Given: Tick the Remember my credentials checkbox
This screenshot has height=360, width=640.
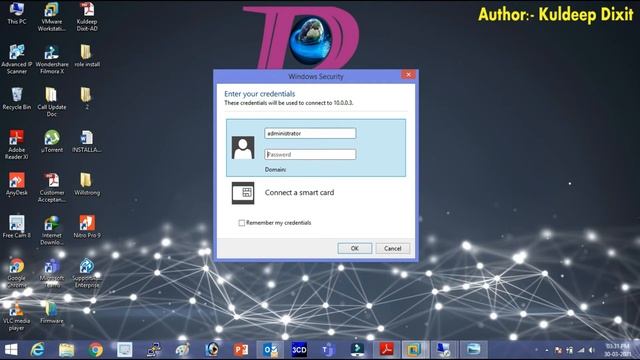Looking at the screenshot, I should [242, 223].
